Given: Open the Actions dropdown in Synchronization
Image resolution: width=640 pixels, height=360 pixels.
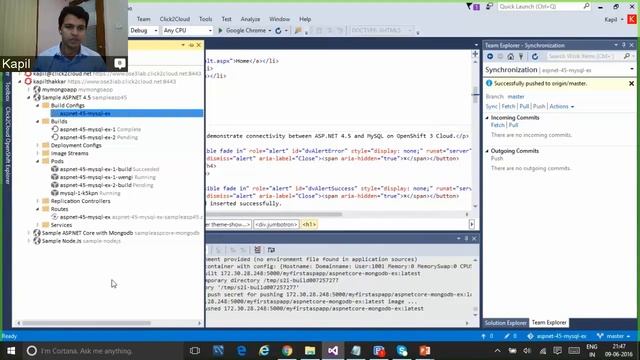Looking at the screenshot, I should point(562,107).
